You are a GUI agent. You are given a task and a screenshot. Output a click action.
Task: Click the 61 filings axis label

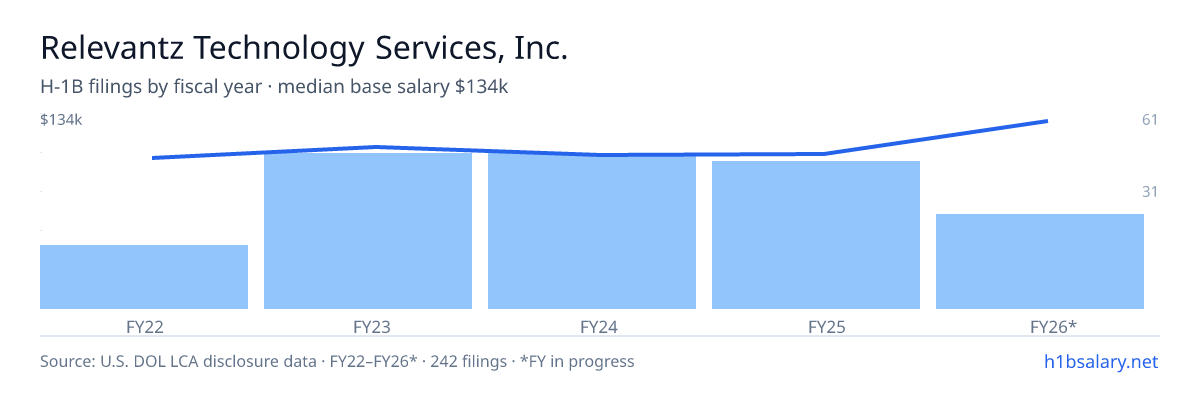tap(1150, 120)
